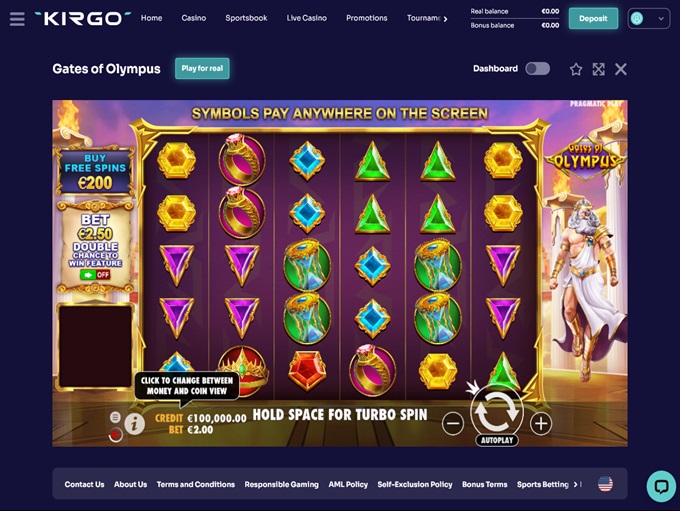The image size is (680, 511).
Task: Click Buy Free Spins €200 panel
Action: coord(95,171)
